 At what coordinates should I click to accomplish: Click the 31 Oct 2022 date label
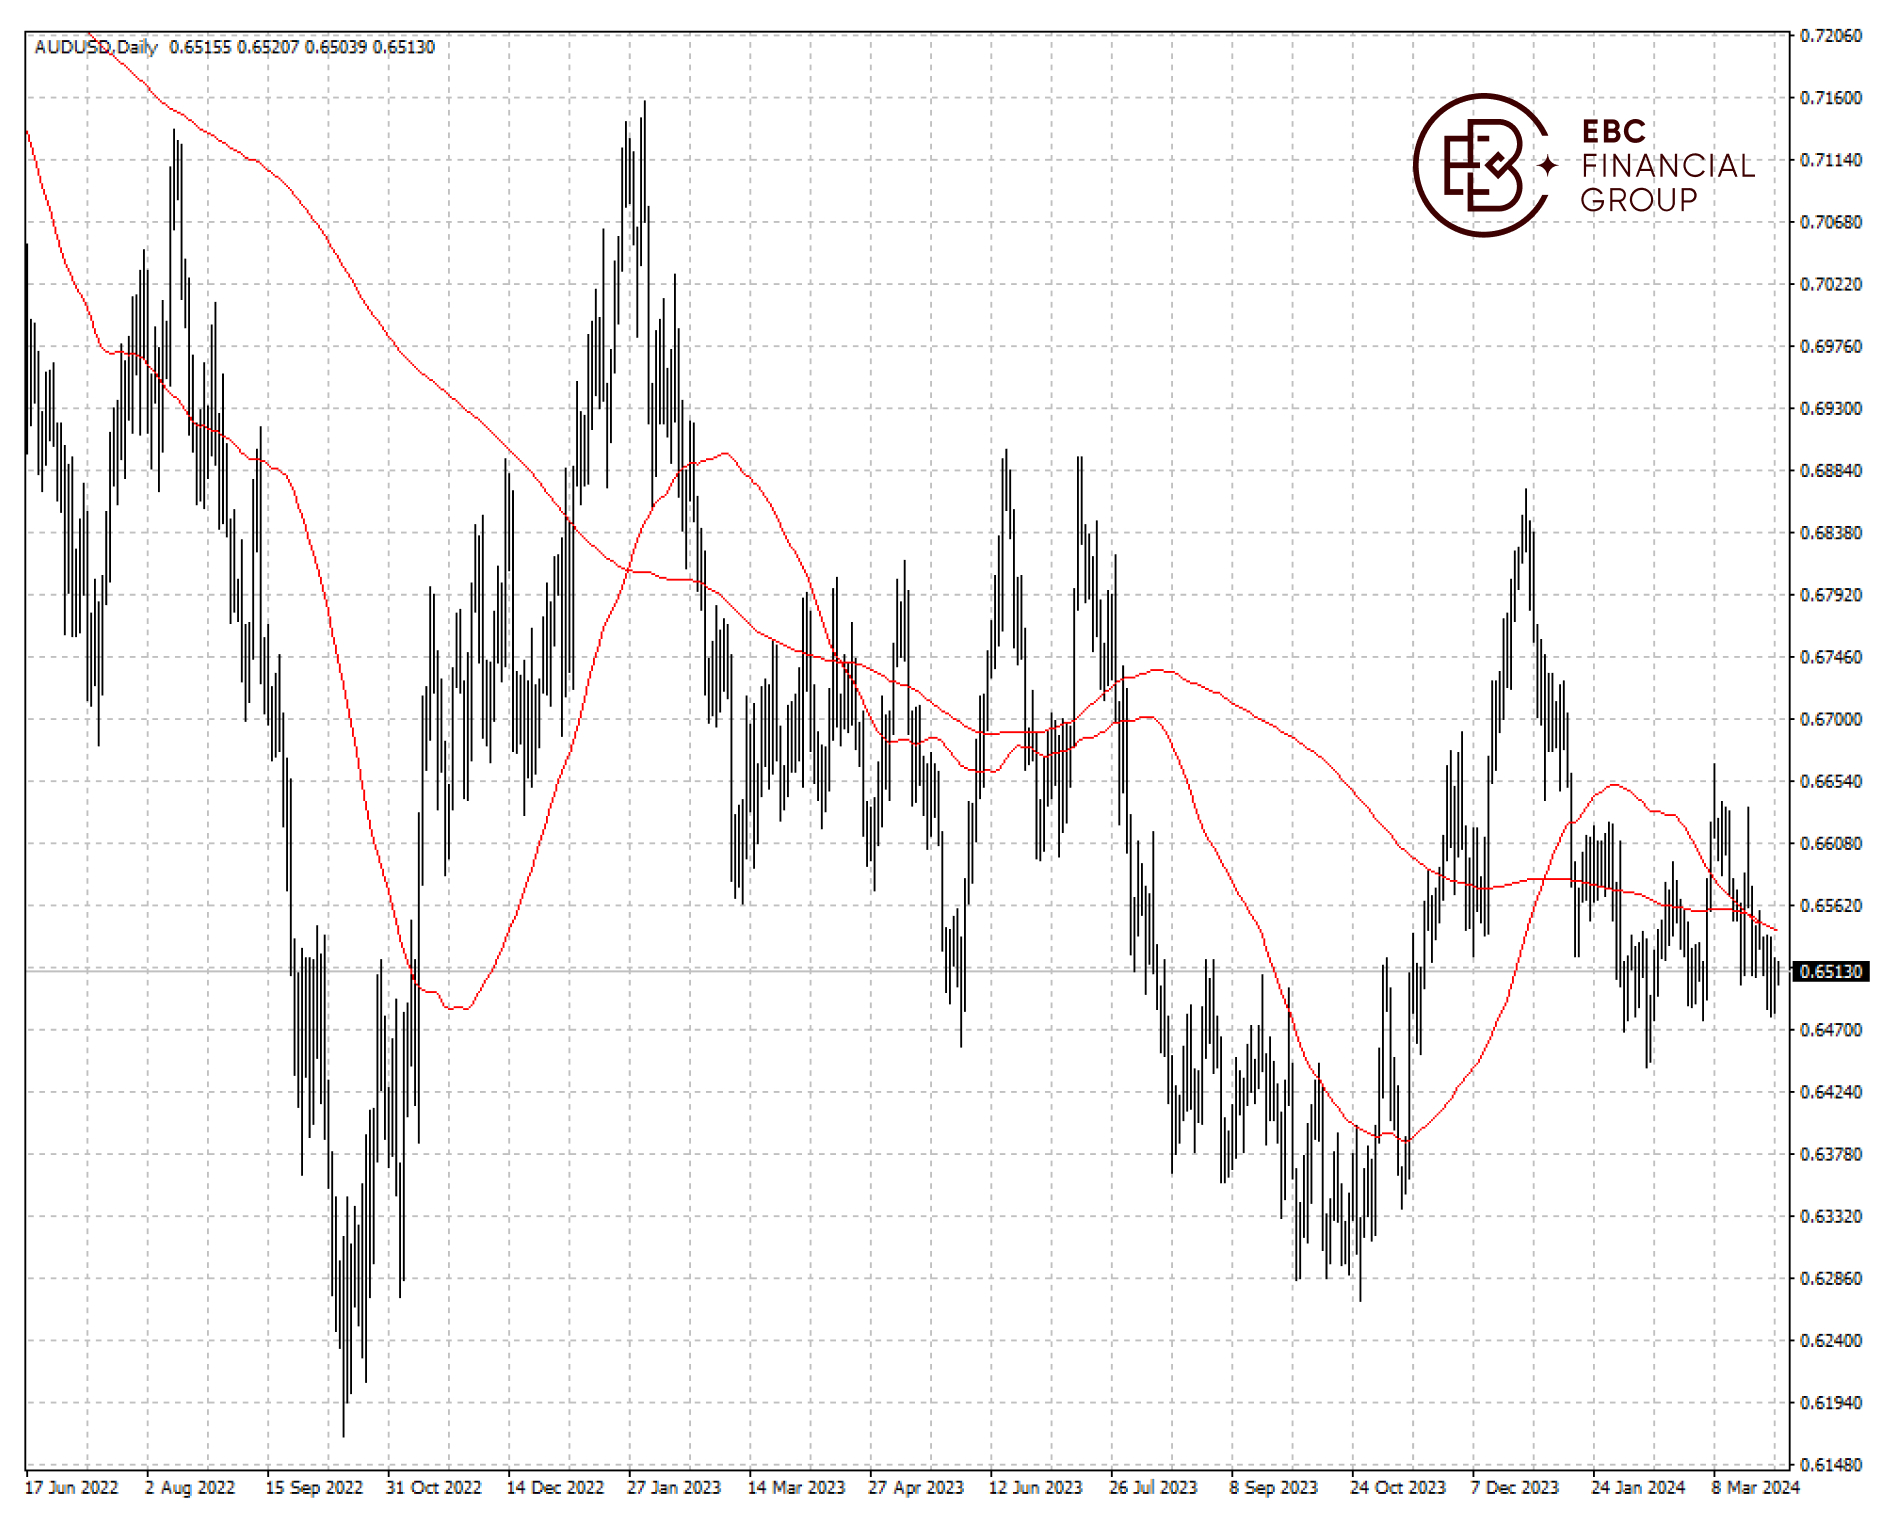point(434,1488)
